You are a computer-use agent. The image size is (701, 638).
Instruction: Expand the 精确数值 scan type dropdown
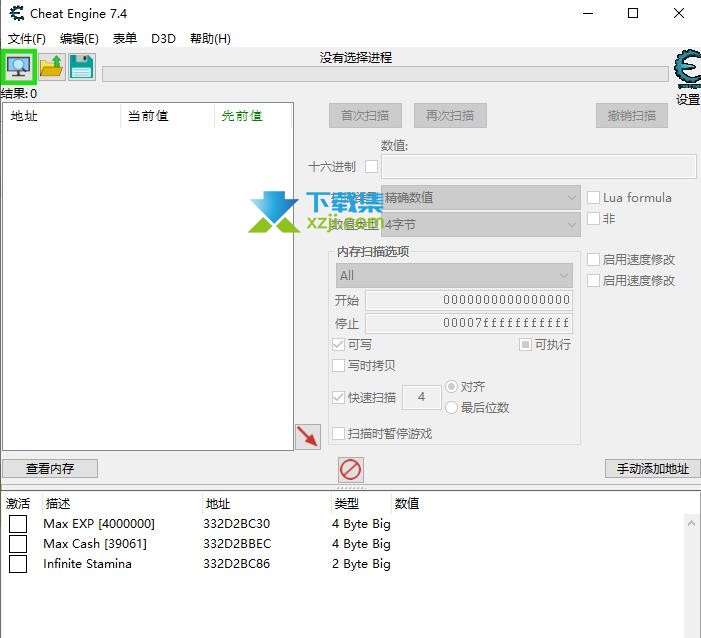(481, 198)
